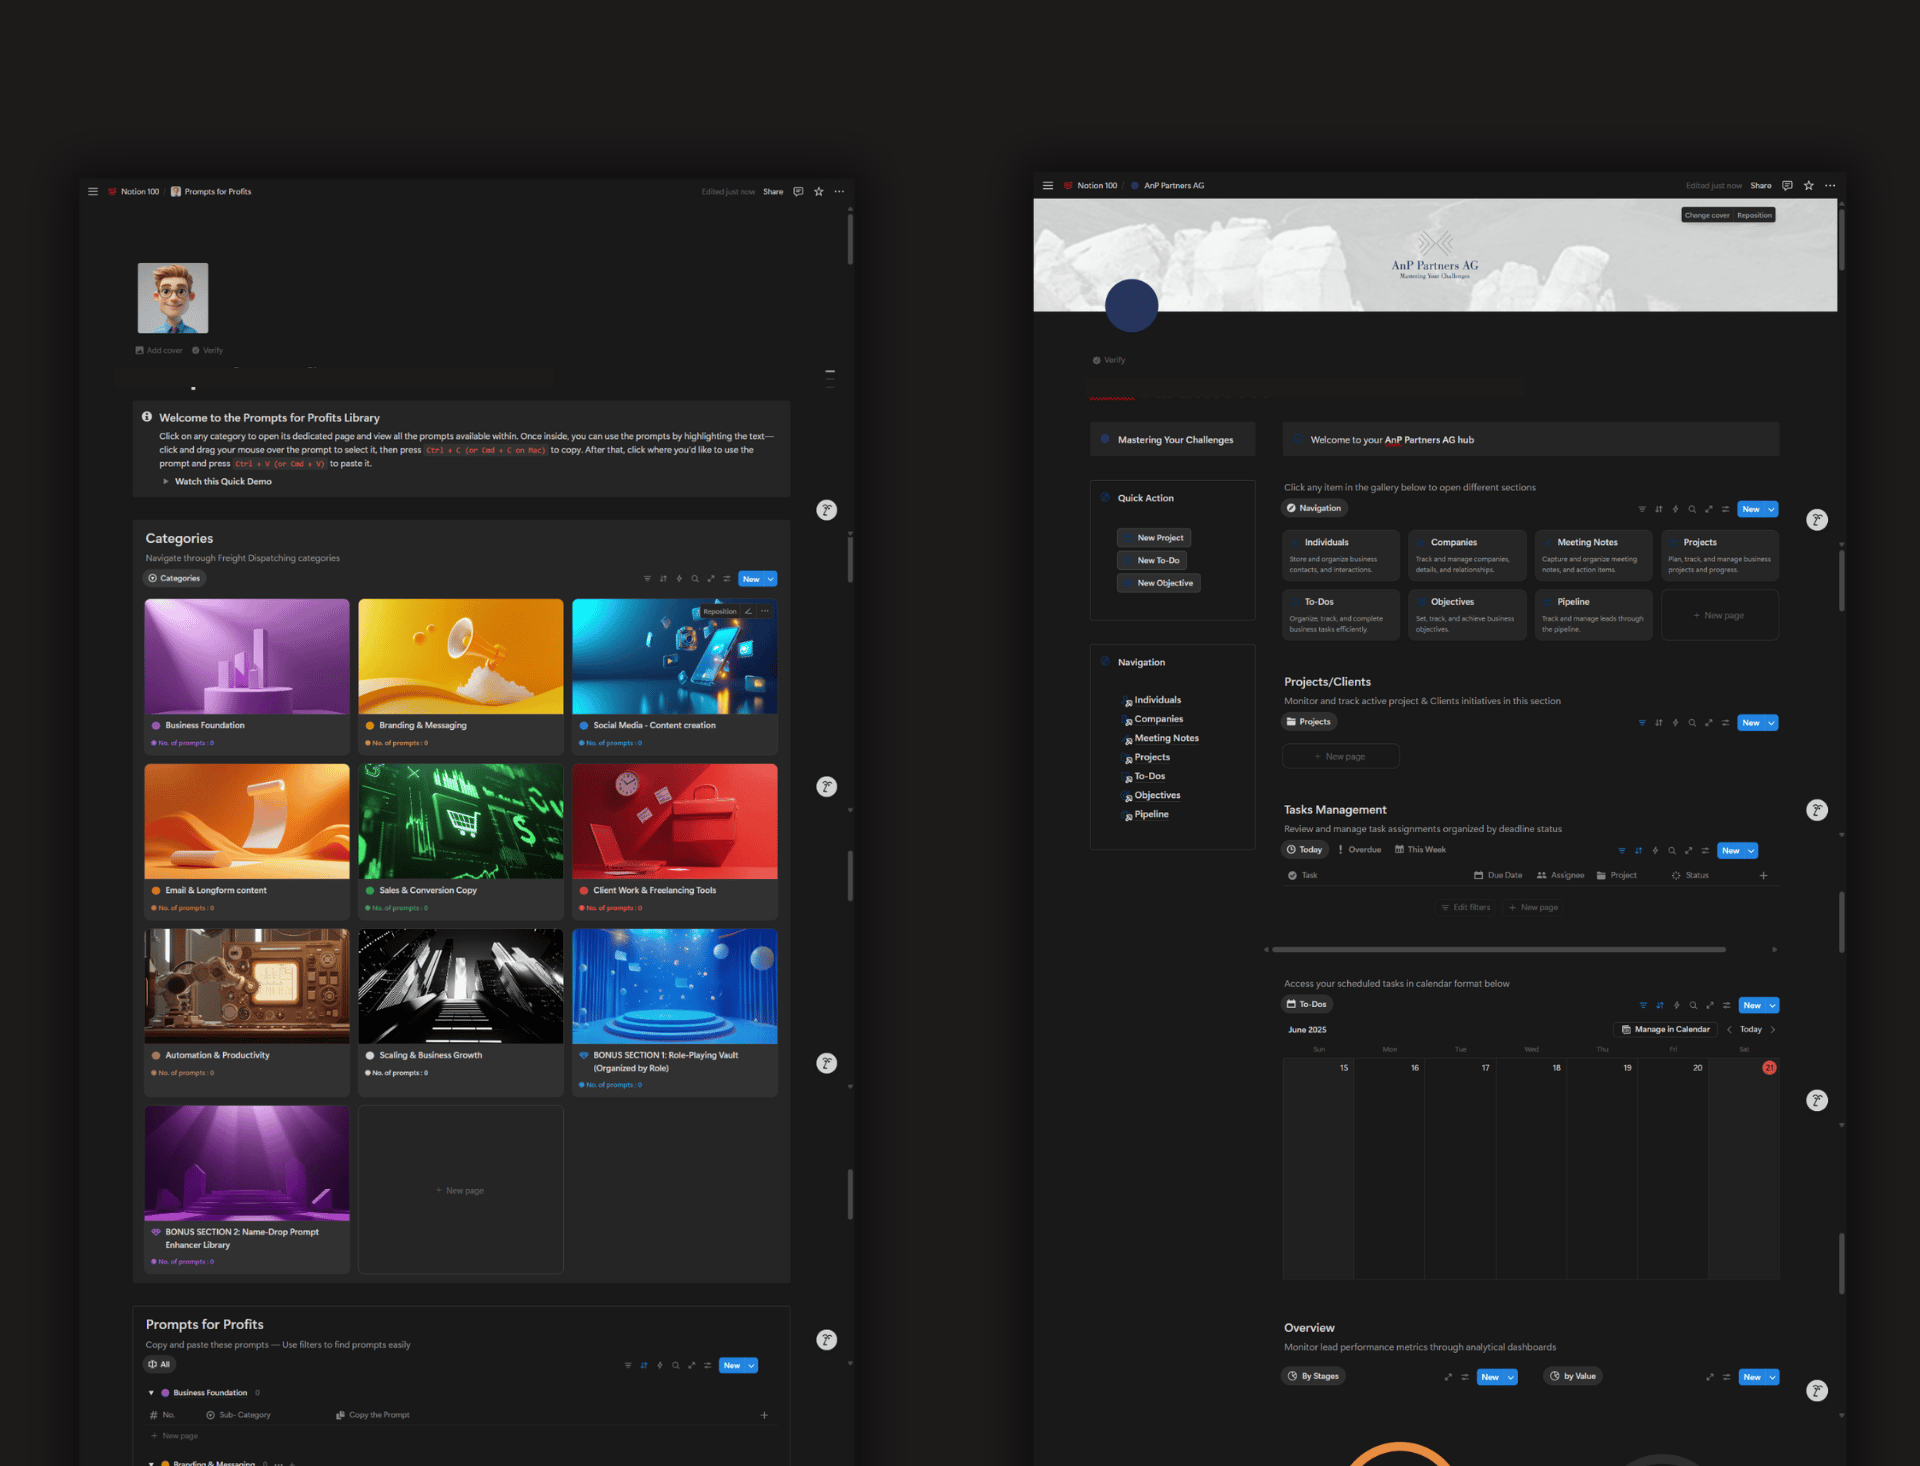
Task: Go to previous period in To-Dos calendar
Action: 1729,1030
